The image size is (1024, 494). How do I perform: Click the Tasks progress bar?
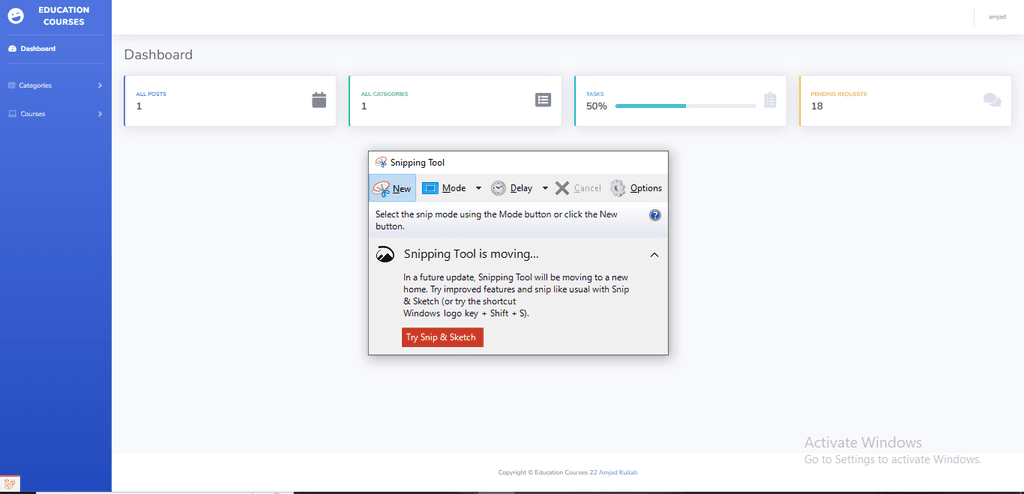686,106
